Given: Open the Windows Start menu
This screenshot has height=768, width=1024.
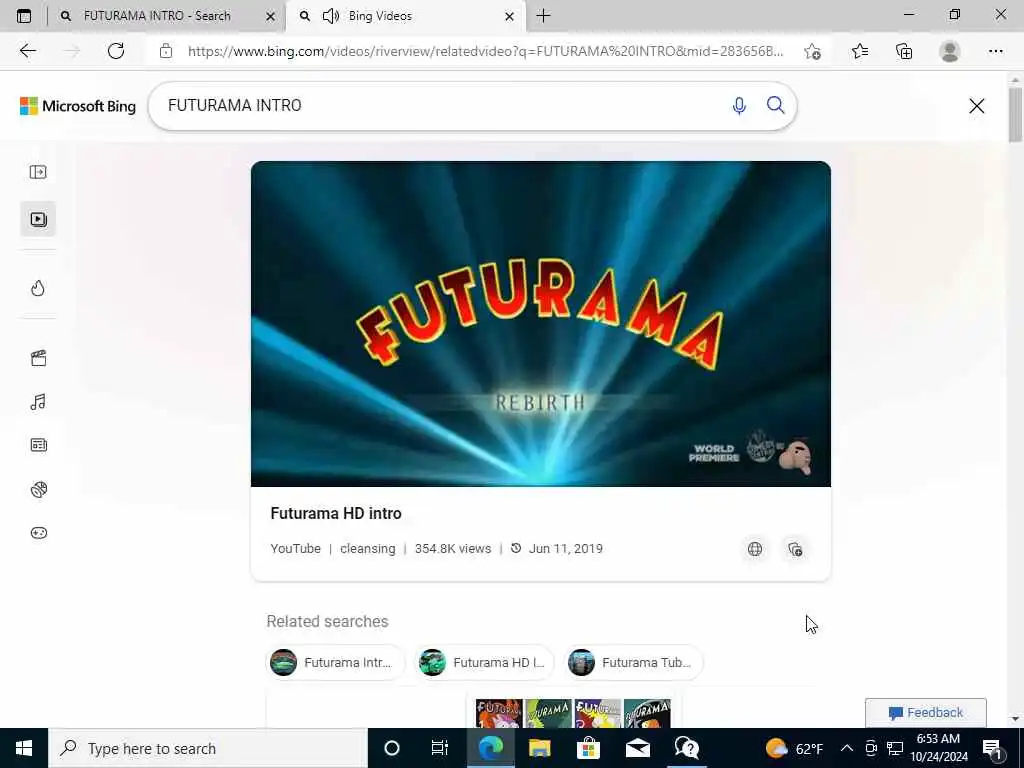Looking at the screenshot, I should pos(24,748).
